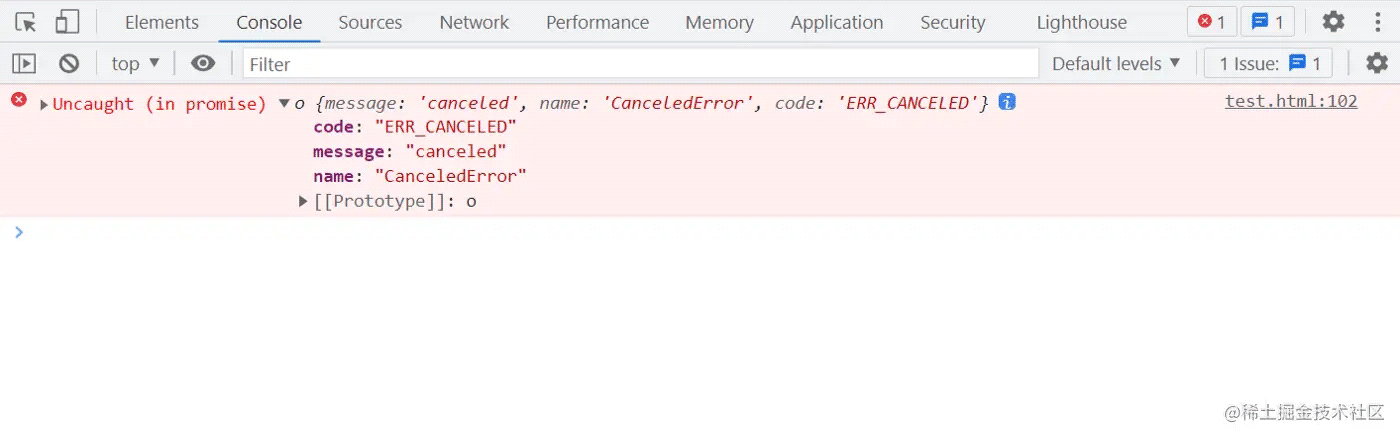Open the Default levels dropdown
The image size is (1400, 437).
click(1116, 64)
